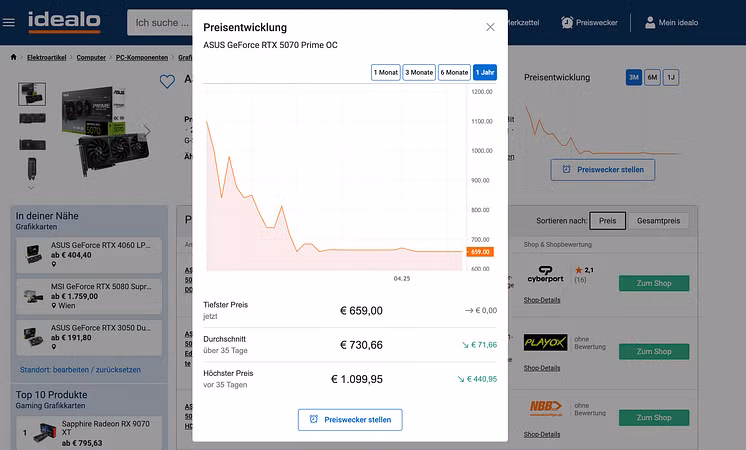
Task: Add product to wishlist with heart icon
Action: pos(167,82)
